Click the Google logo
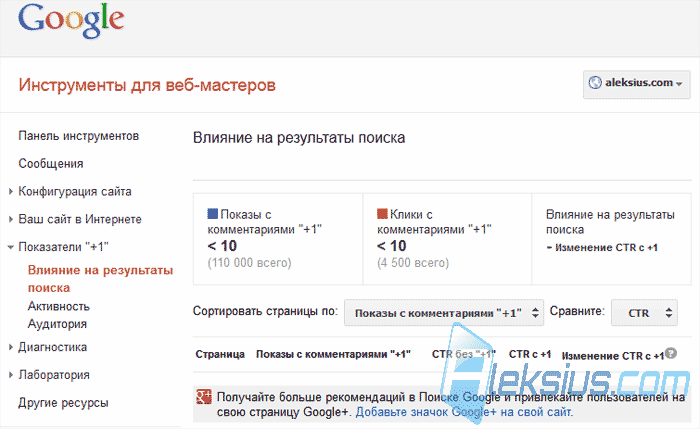 pos(71,21)
